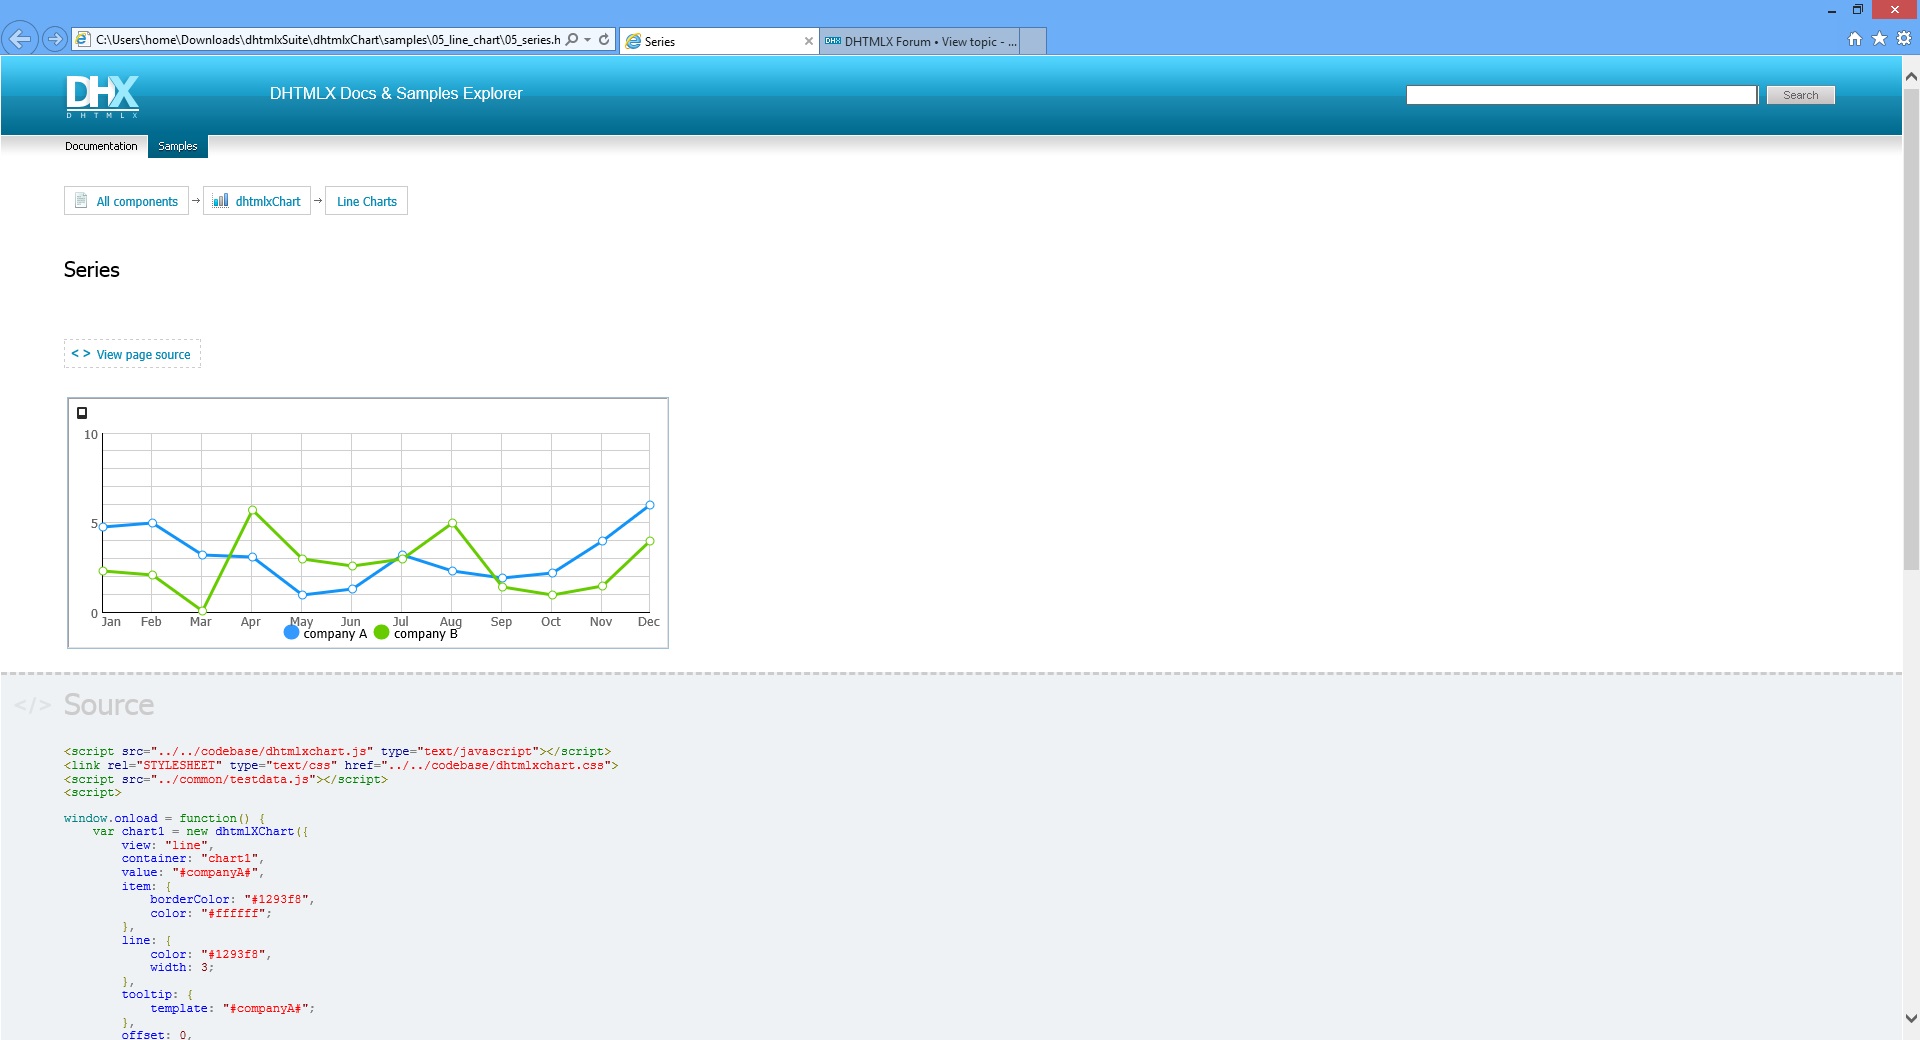Open the Samples tab

[178, 146]
